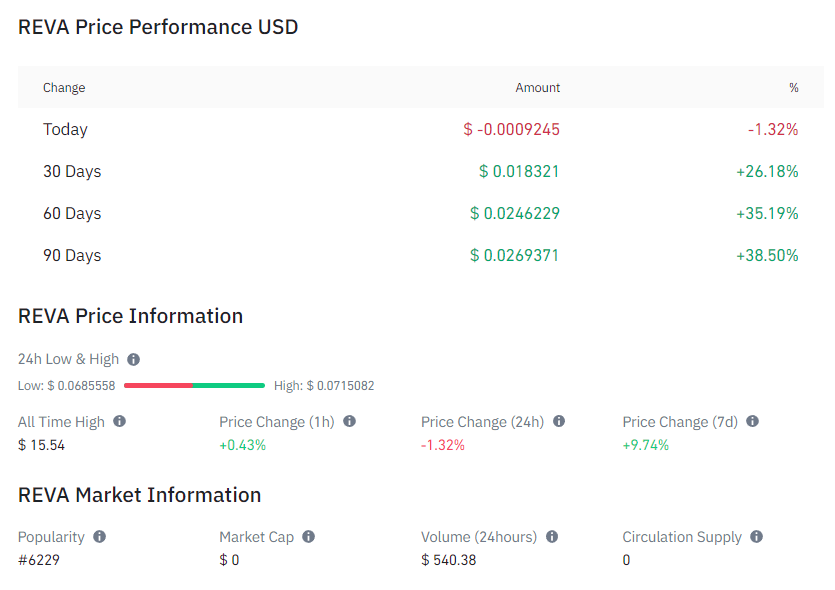
Task: Select the All Time High value $15.54
Action: coord(42,443)
